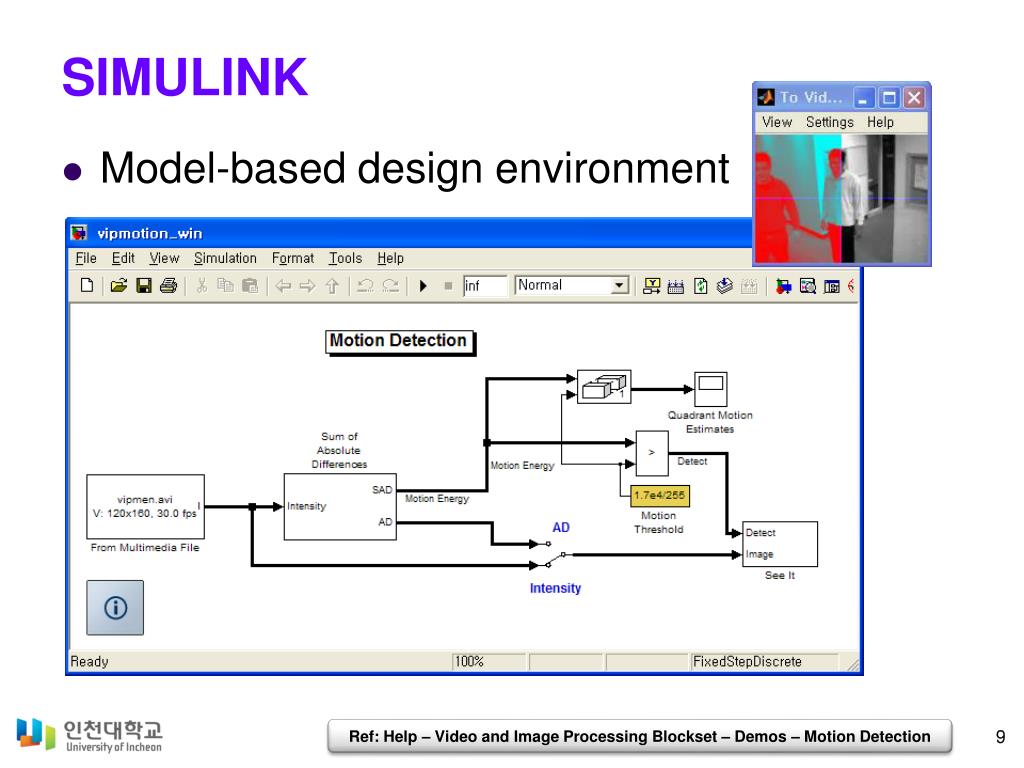This screenshot has width=1024, height=768.
Task: Click the vipmotion_win title bar icon
Action: (79, 232)
